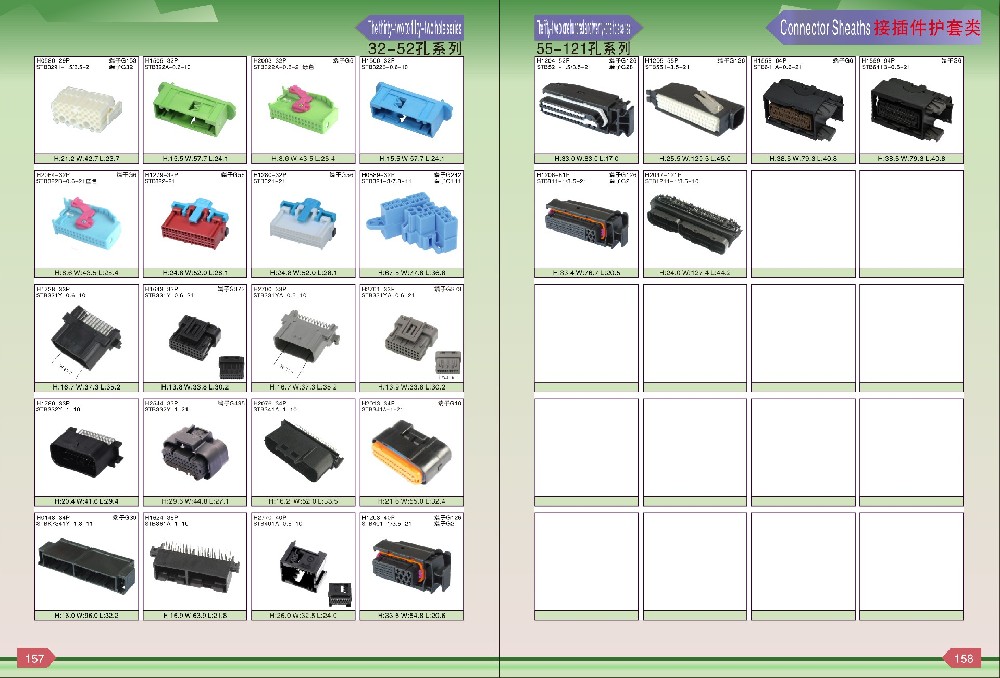Click the black connector with wide orange seal
The image size is (1000, 678).
click(411, 451)
